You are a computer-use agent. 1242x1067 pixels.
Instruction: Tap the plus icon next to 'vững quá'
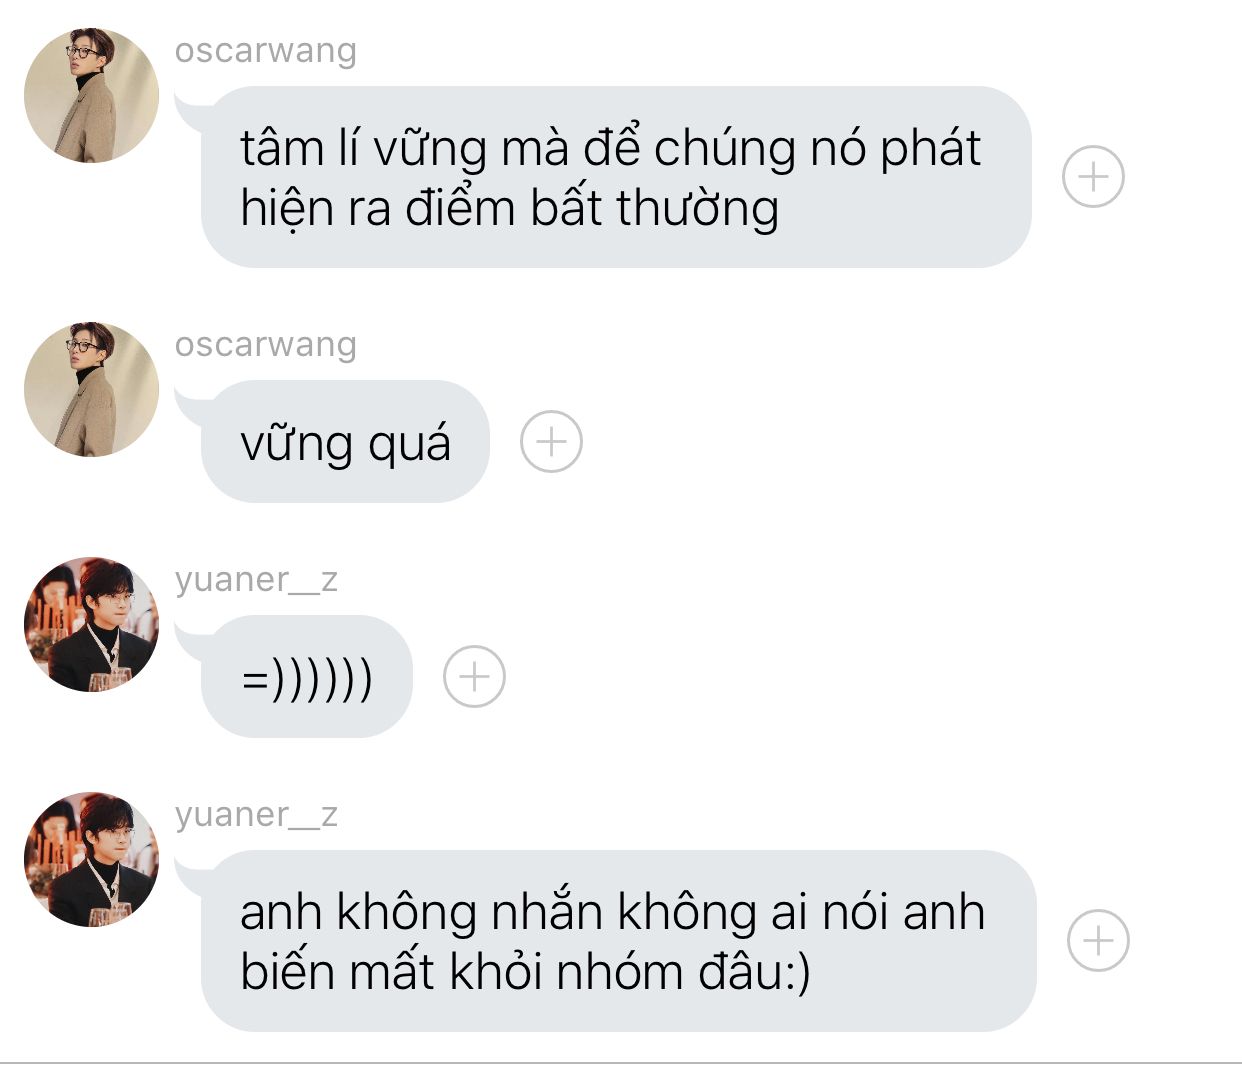551,441
